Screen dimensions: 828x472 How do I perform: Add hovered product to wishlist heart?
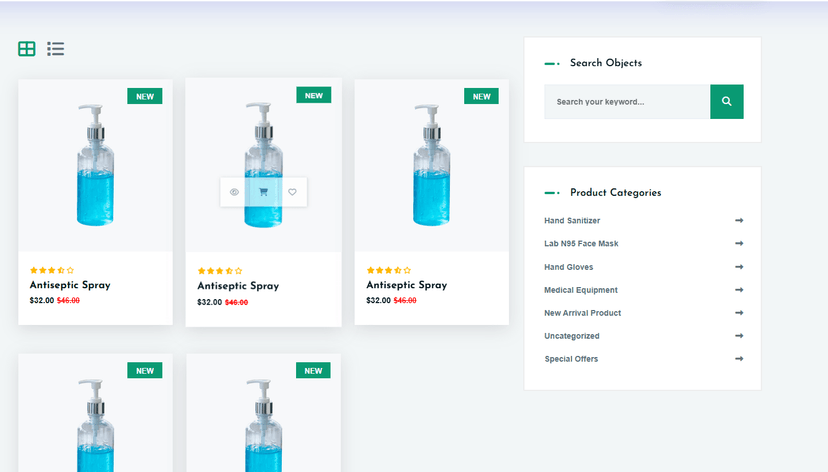[293, 192]
